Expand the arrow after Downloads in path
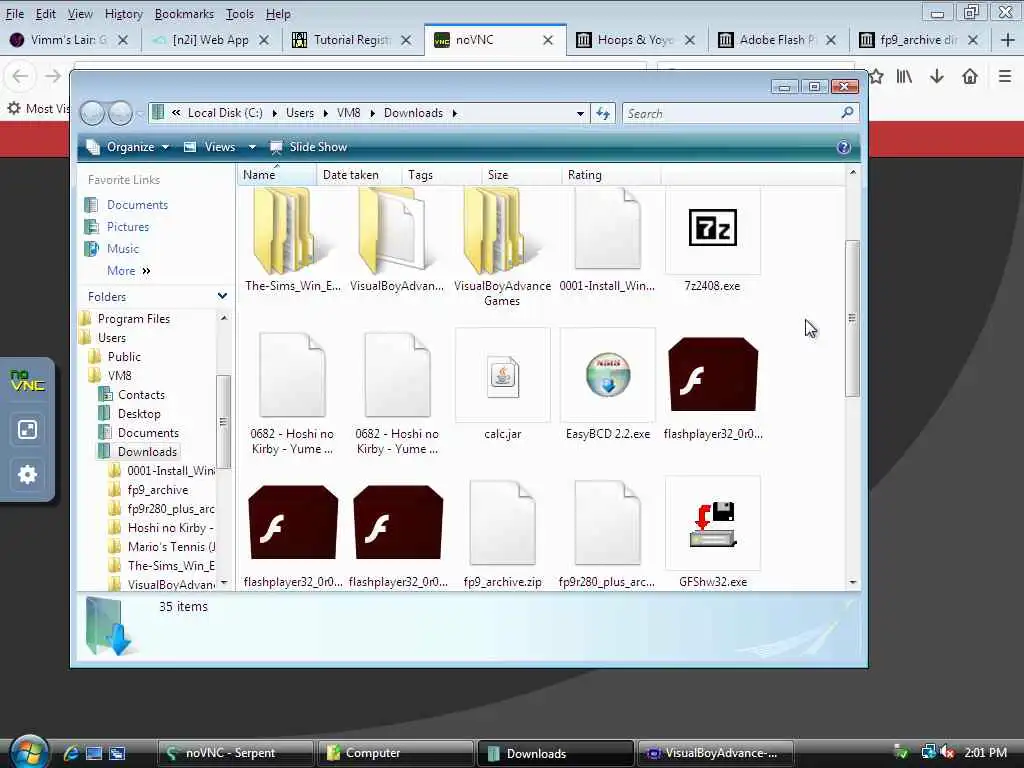The height and width of the screenshot is (768, 1024). click(455, 113)
